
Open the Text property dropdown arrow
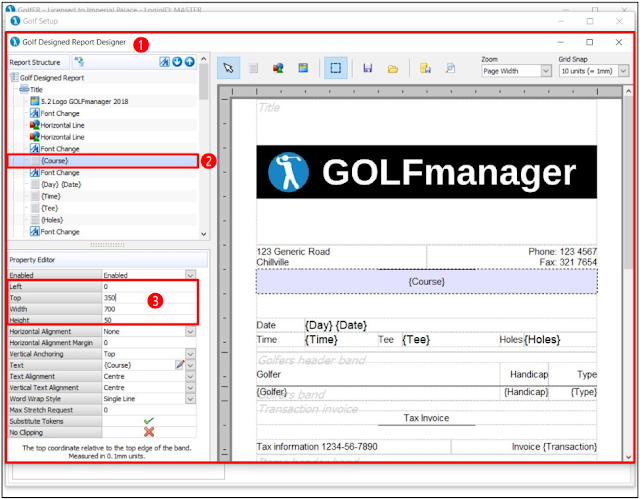(190, 365)
